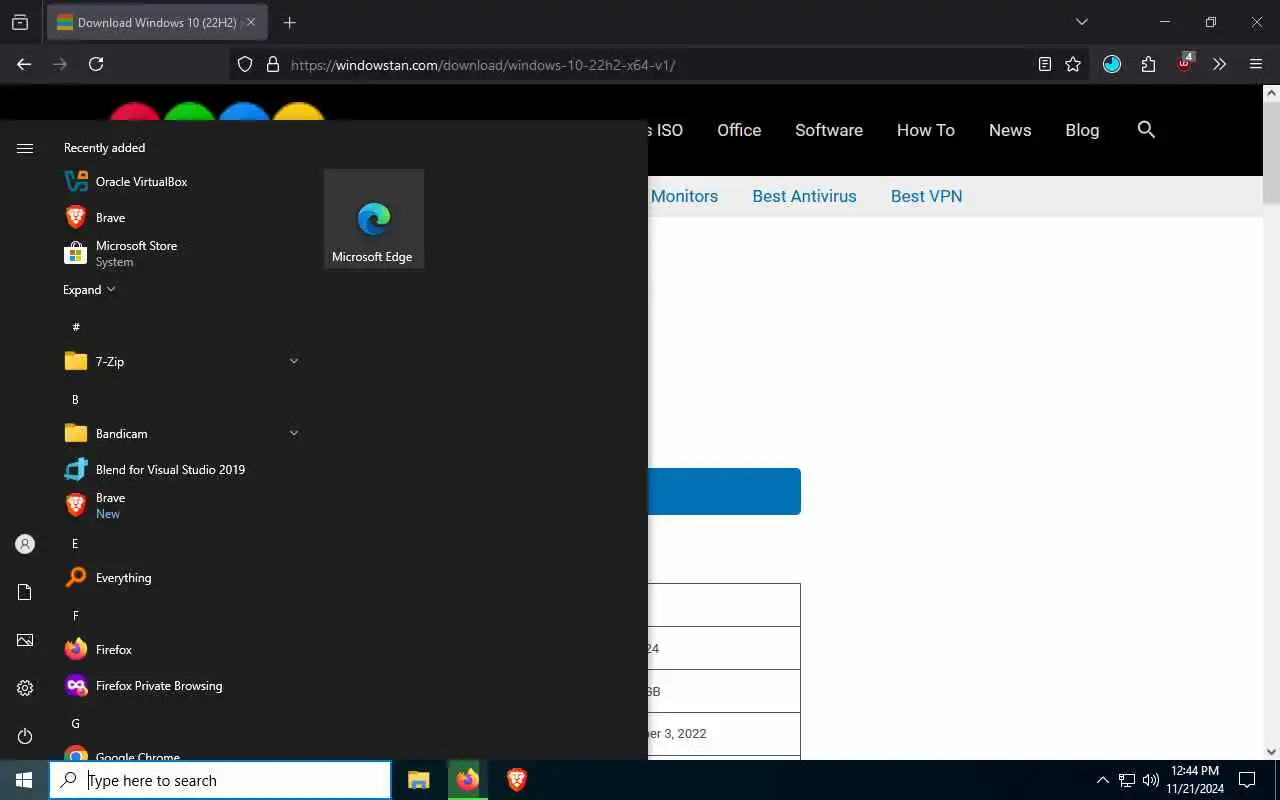Switch to Firefox on the taskbar
This screenshot has height=800, width=1280.
(x=468, y=780)
